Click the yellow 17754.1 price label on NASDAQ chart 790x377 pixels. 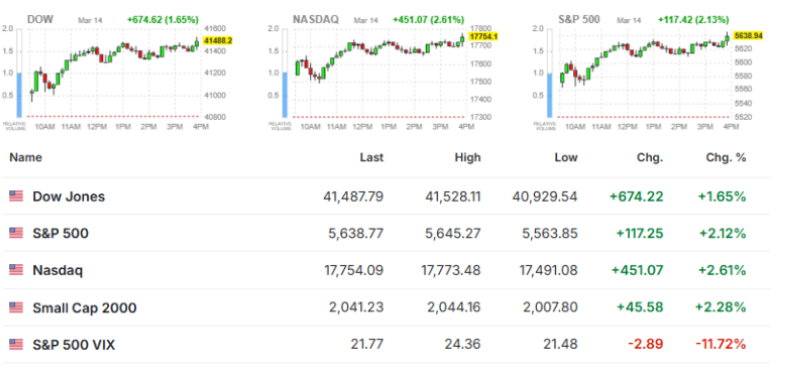point(483,36)
